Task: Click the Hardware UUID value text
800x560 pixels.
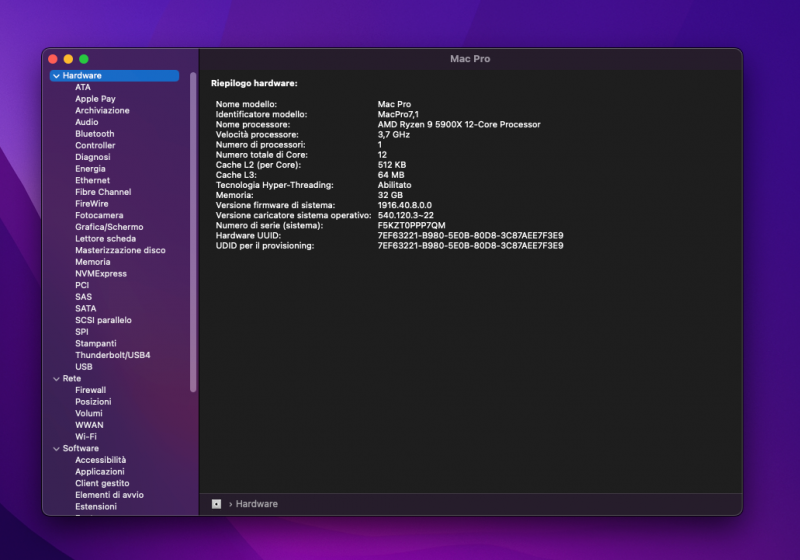Action: (470, 235)
